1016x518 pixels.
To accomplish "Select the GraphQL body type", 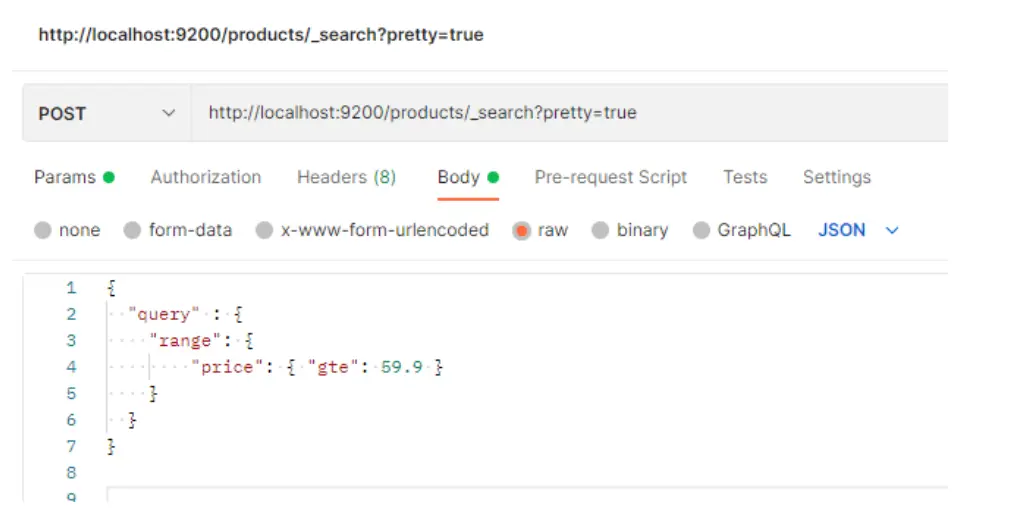I will [701, 230].
